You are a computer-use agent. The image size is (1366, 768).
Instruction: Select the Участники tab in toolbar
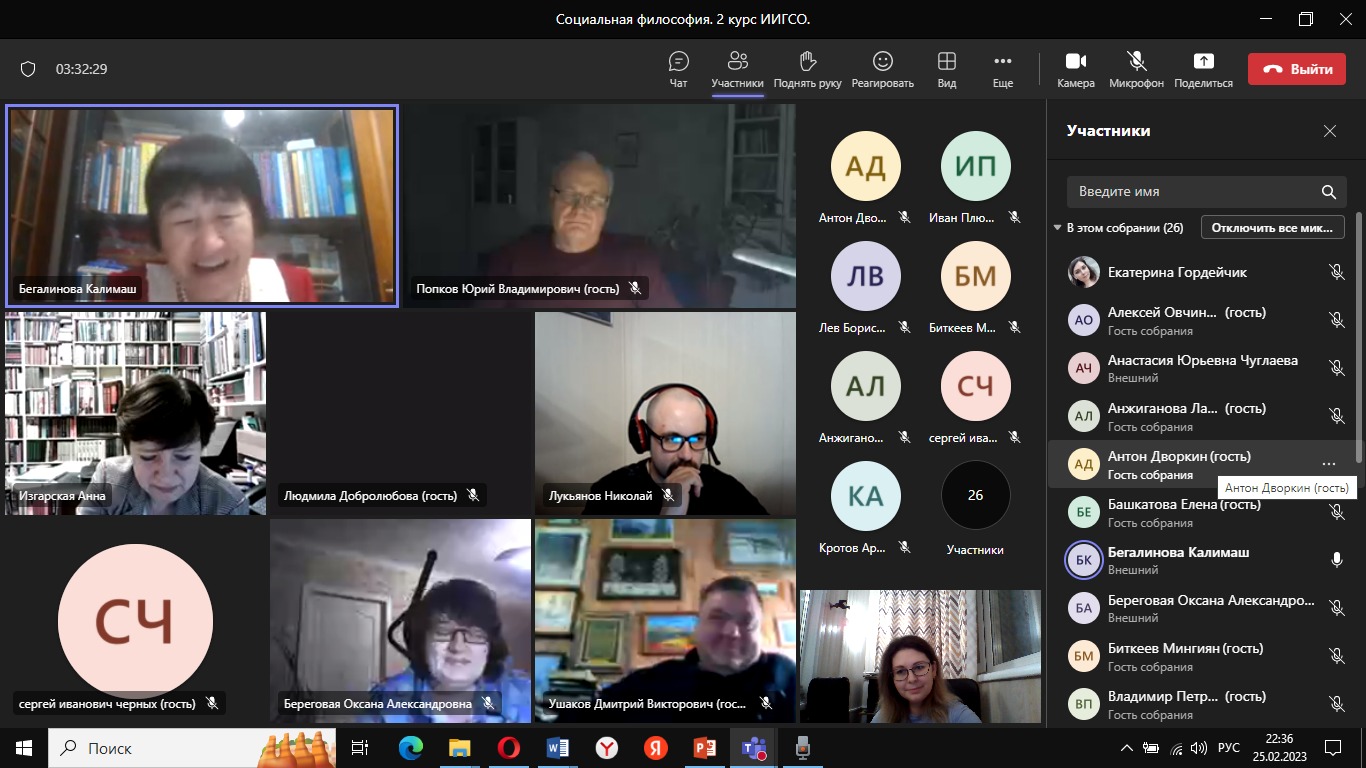pos(737,62)
